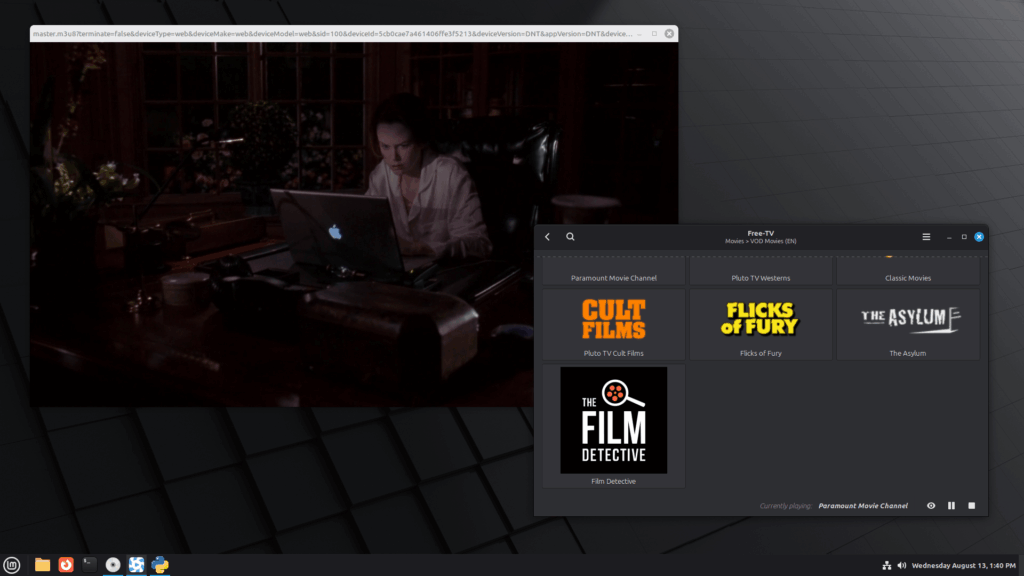Click the 'Paramount Movie Channel' currently playing label
Viewport: 1024px width, 576px height.
[x=863, y=505]
